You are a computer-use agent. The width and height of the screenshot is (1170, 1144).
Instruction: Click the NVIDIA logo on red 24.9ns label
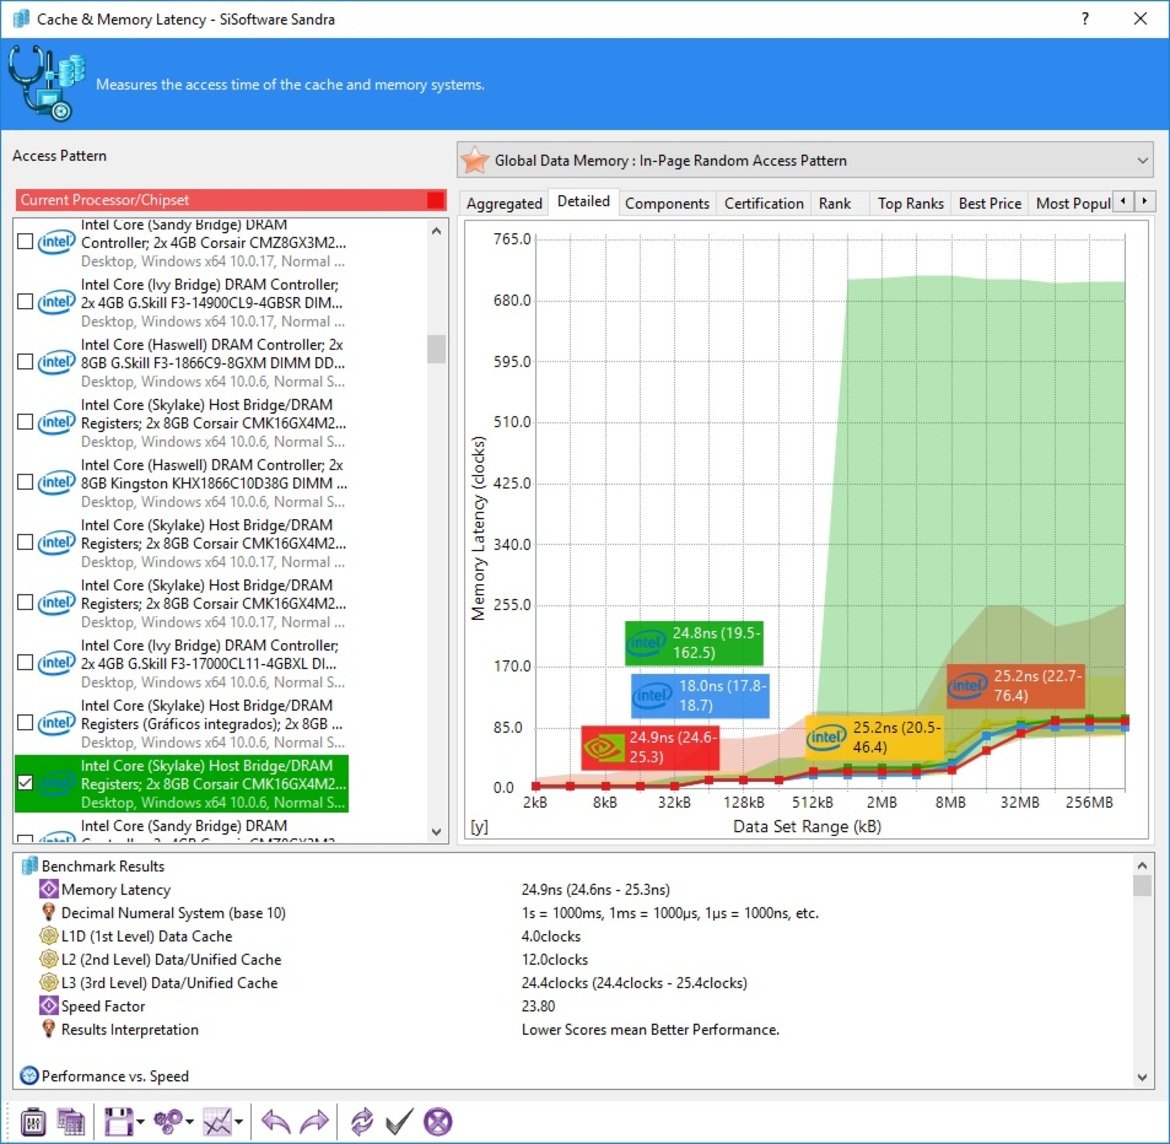603,747
